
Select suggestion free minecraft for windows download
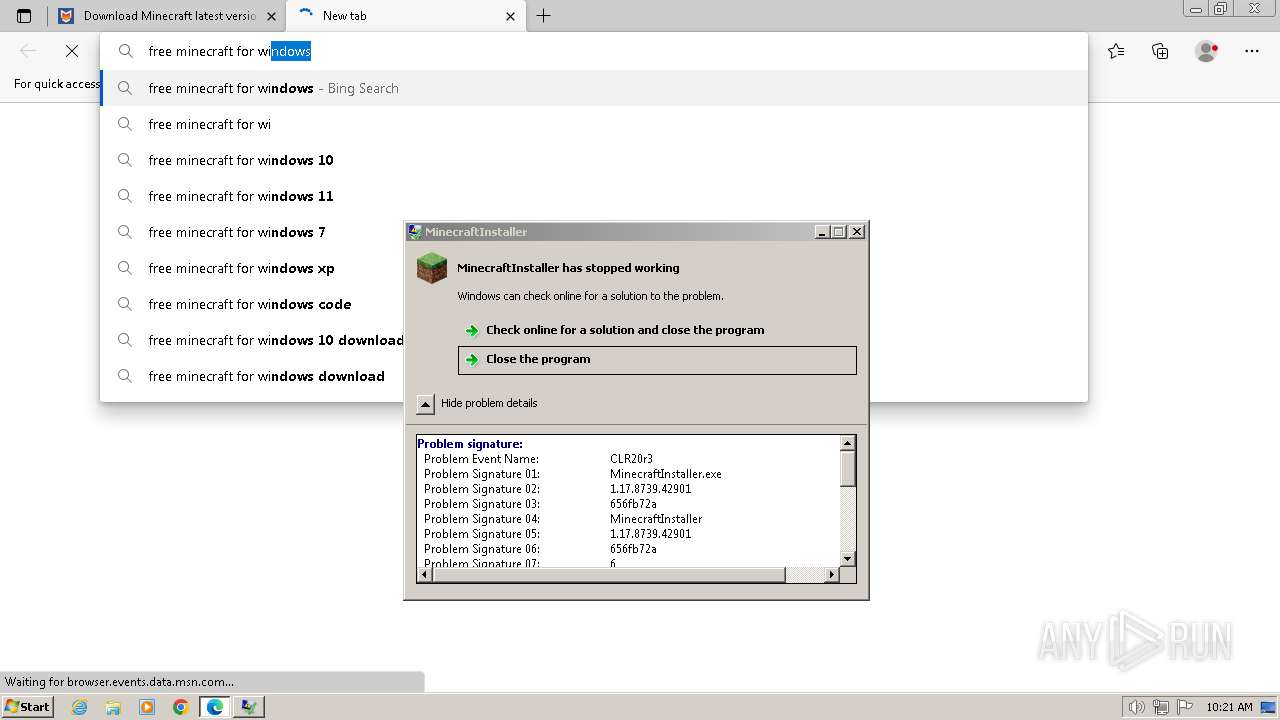click(x=250, y=376)
